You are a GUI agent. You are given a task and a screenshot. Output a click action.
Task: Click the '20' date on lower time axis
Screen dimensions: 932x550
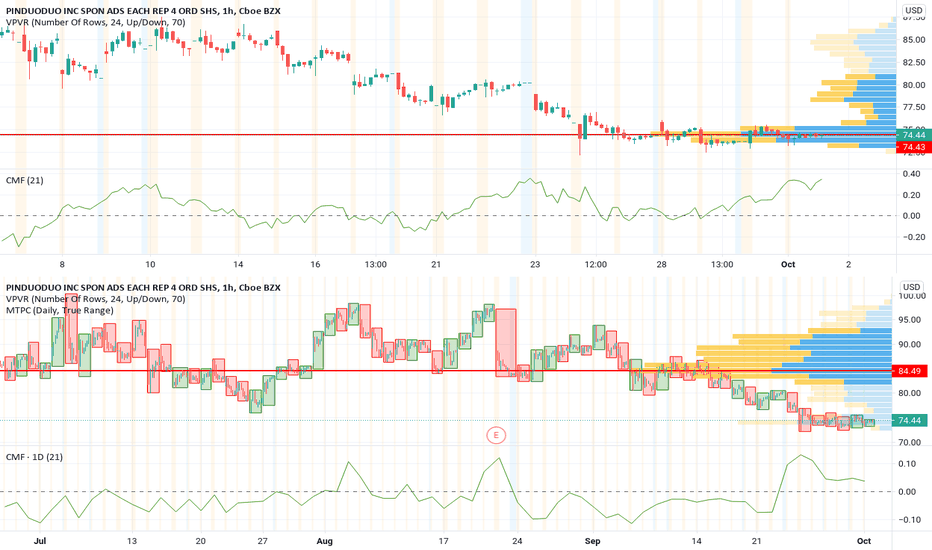pyautogui.click(x=200, y=541)
